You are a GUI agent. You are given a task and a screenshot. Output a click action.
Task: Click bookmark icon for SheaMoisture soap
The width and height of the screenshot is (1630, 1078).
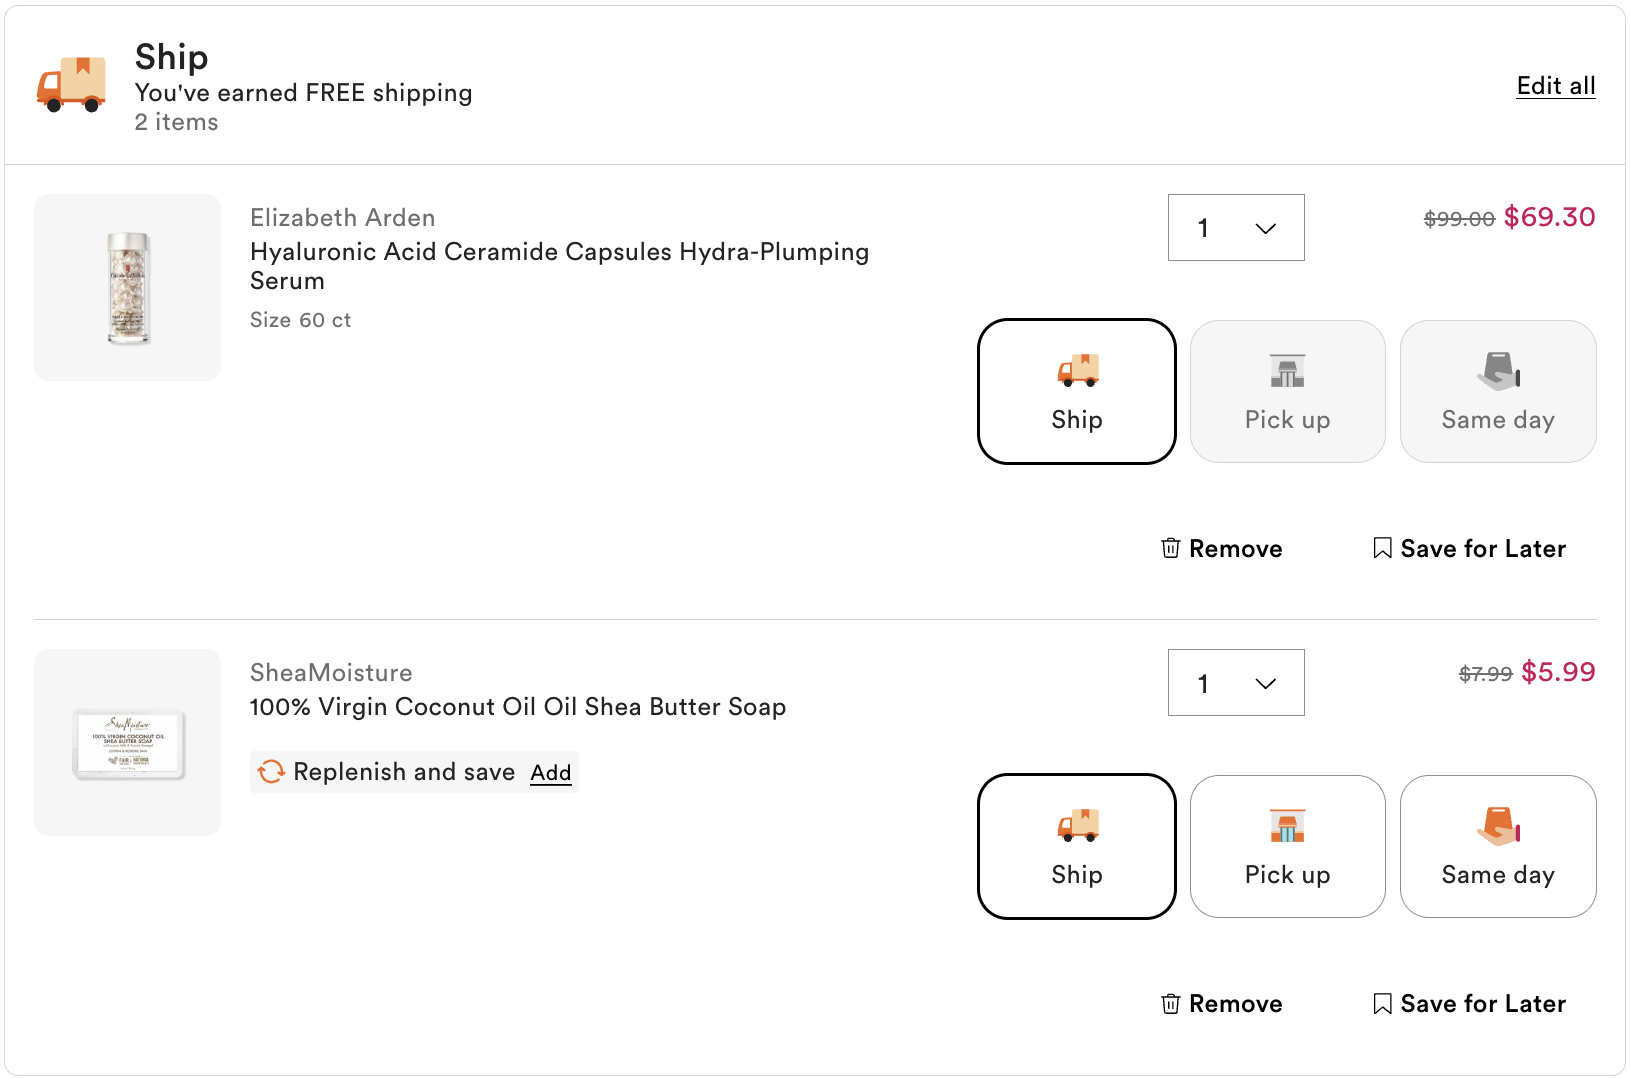pos(1382,1003)
